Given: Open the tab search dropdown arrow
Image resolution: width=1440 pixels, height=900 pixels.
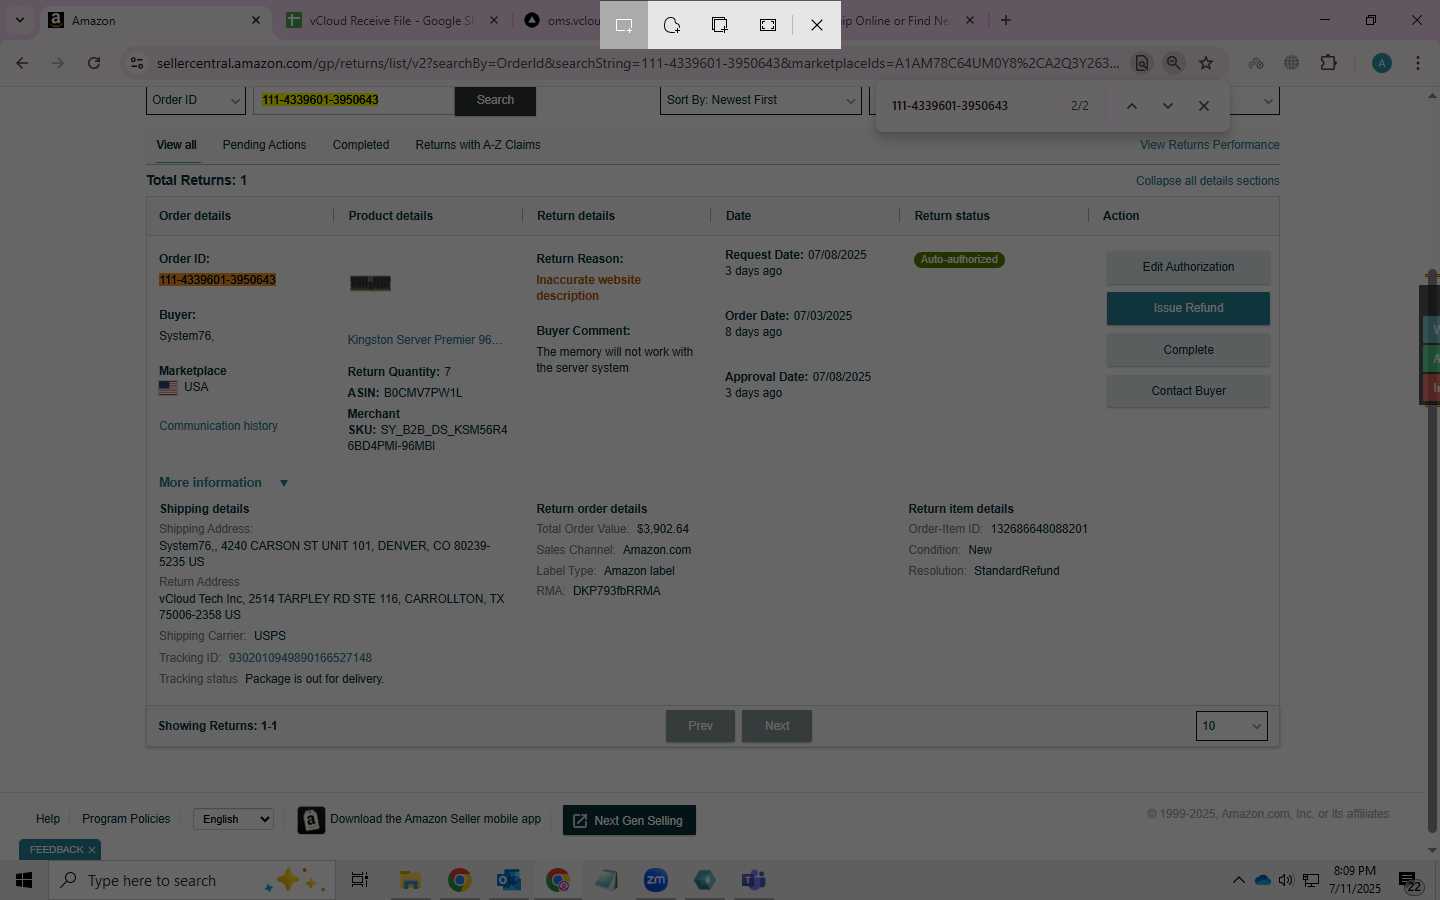Looking at the screenshot, I should 19,20.
